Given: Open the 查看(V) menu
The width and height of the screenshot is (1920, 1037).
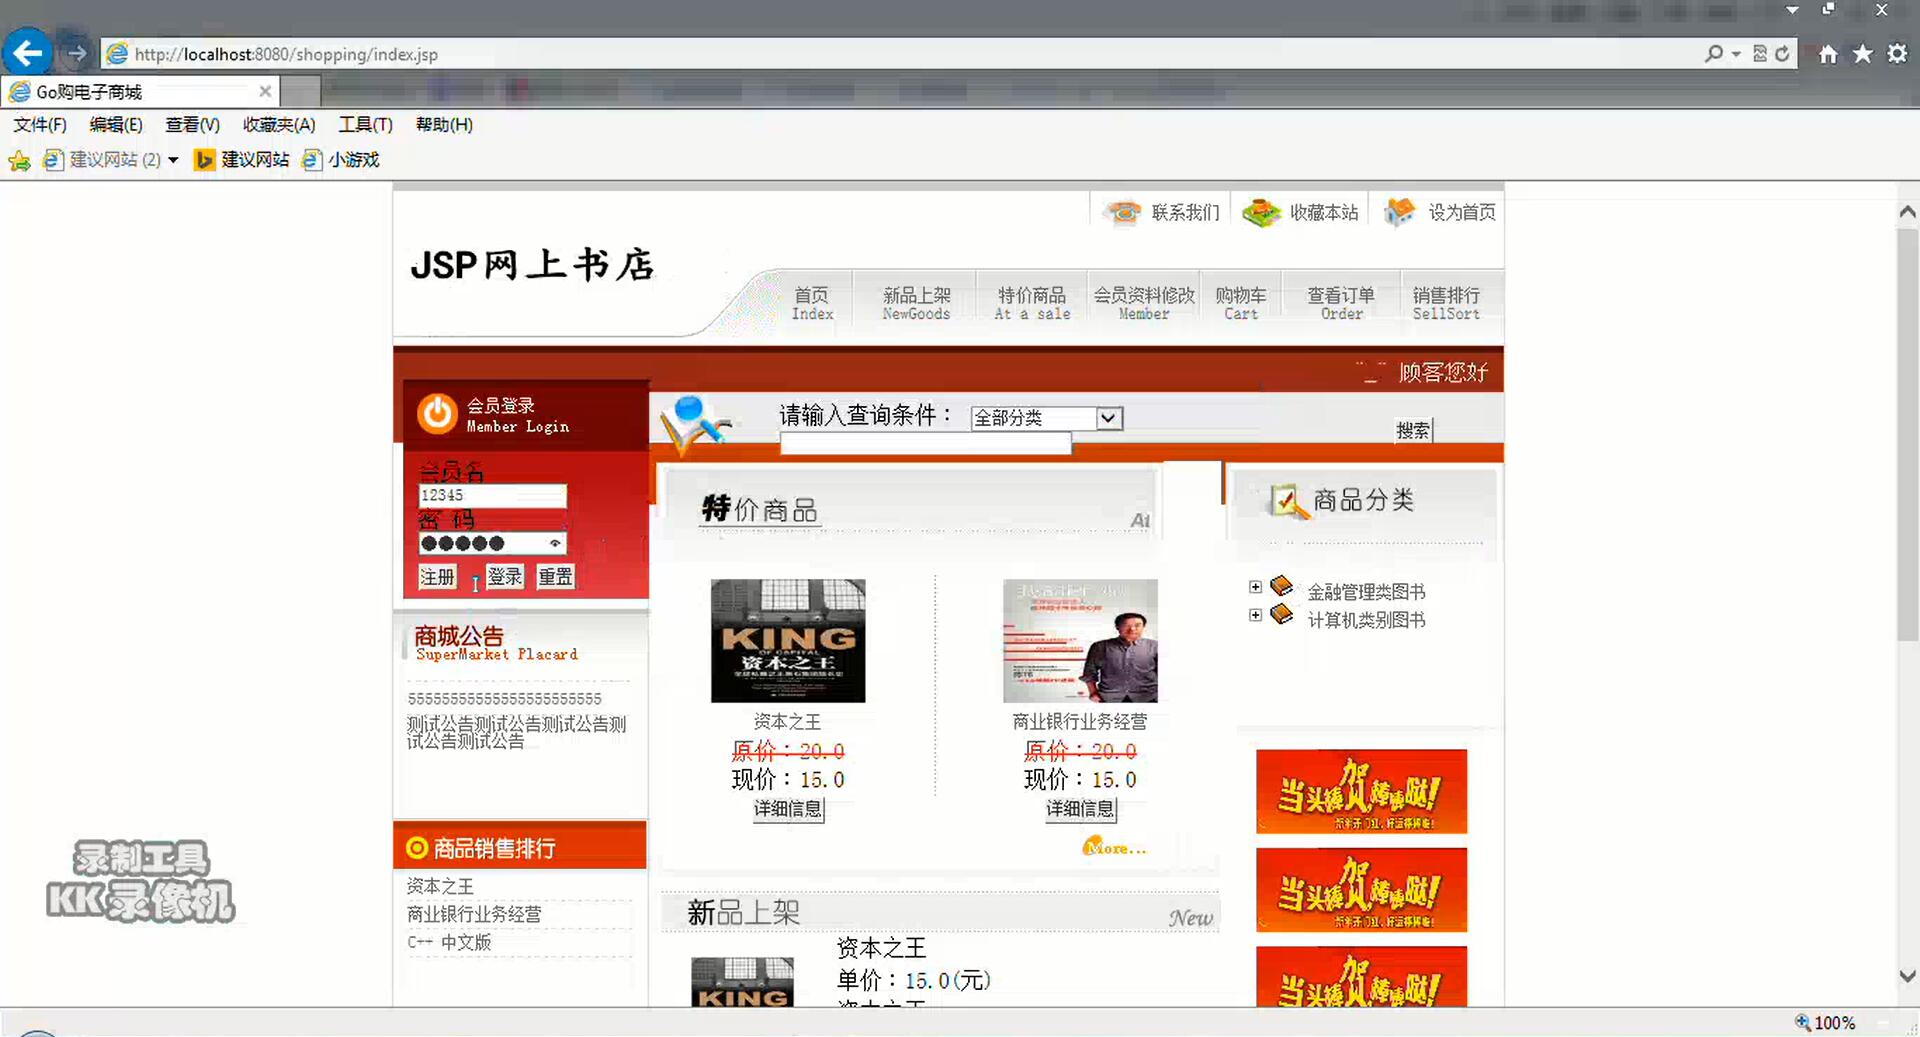Looking at the screenshot, I should pyautogui.click(x=192, y=125).
